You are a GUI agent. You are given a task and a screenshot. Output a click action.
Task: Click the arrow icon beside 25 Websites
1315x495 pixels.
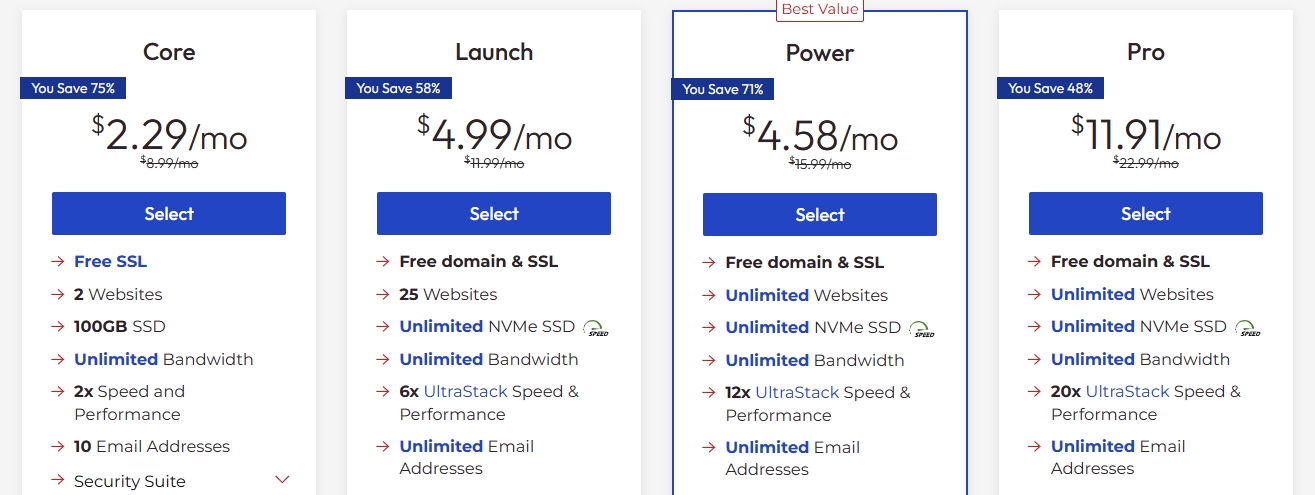pos(383,295)
